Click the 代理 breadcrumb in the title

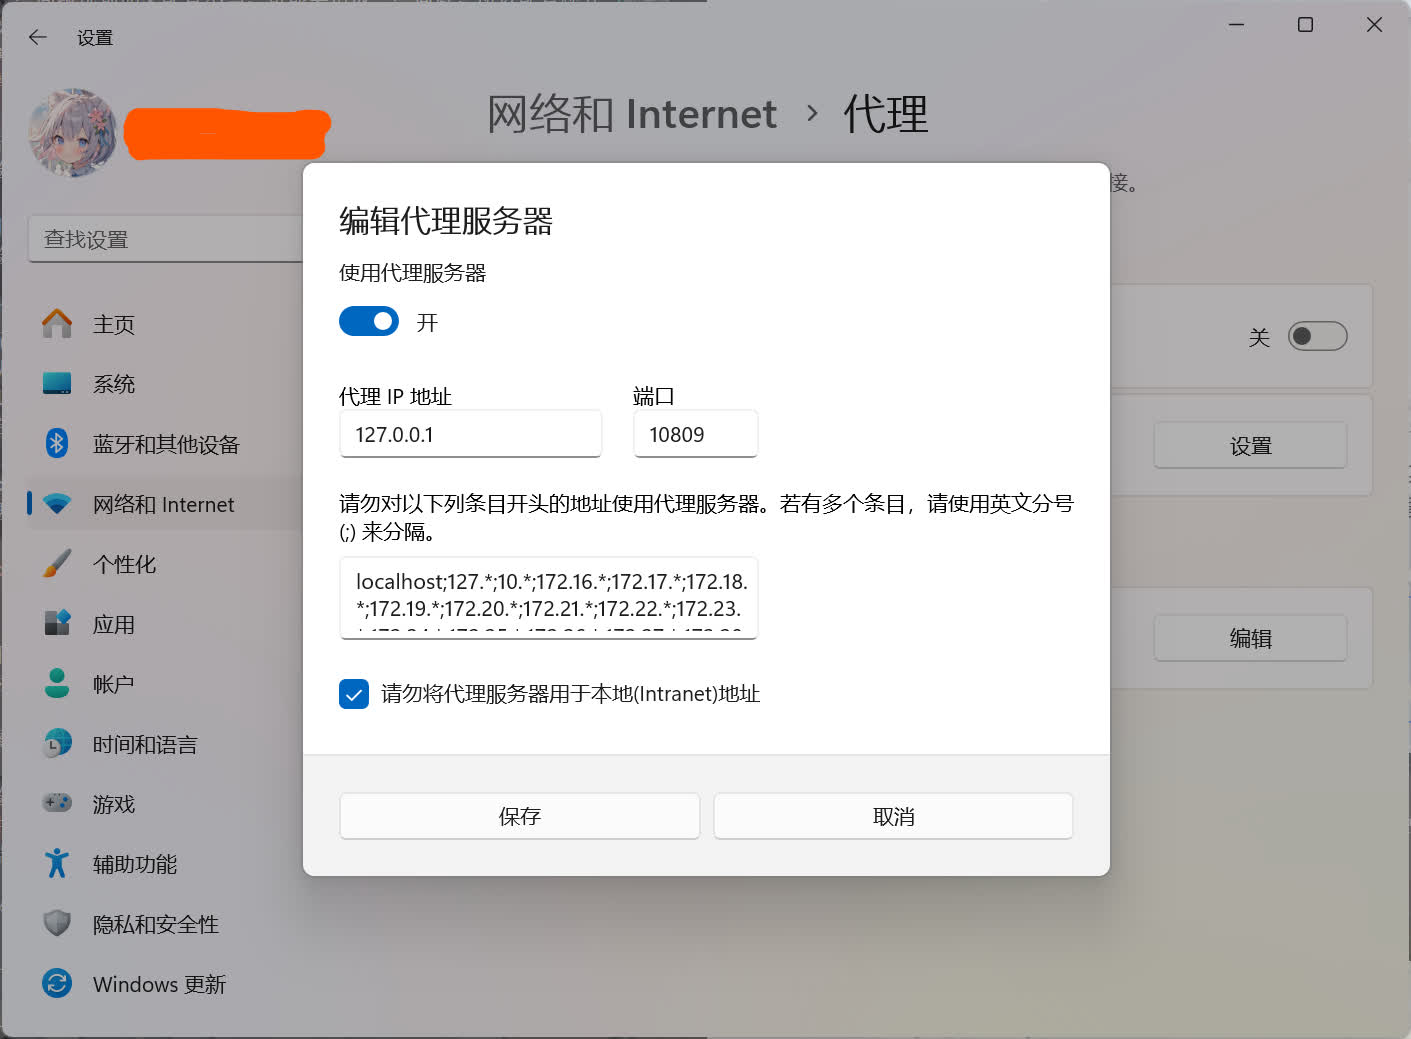point(884,115)
